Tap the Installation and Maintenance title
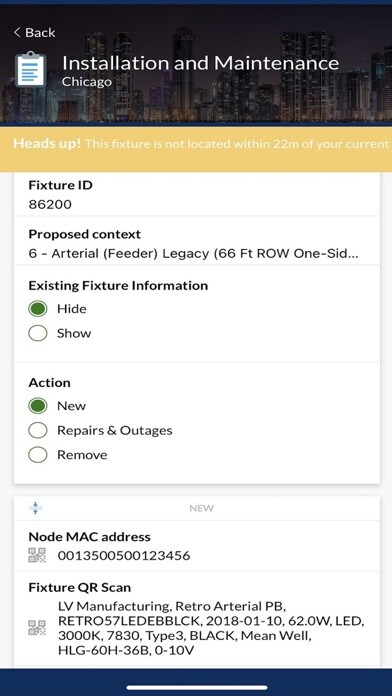The height and width of the screenshot is (696, 392). pos(200,63)
